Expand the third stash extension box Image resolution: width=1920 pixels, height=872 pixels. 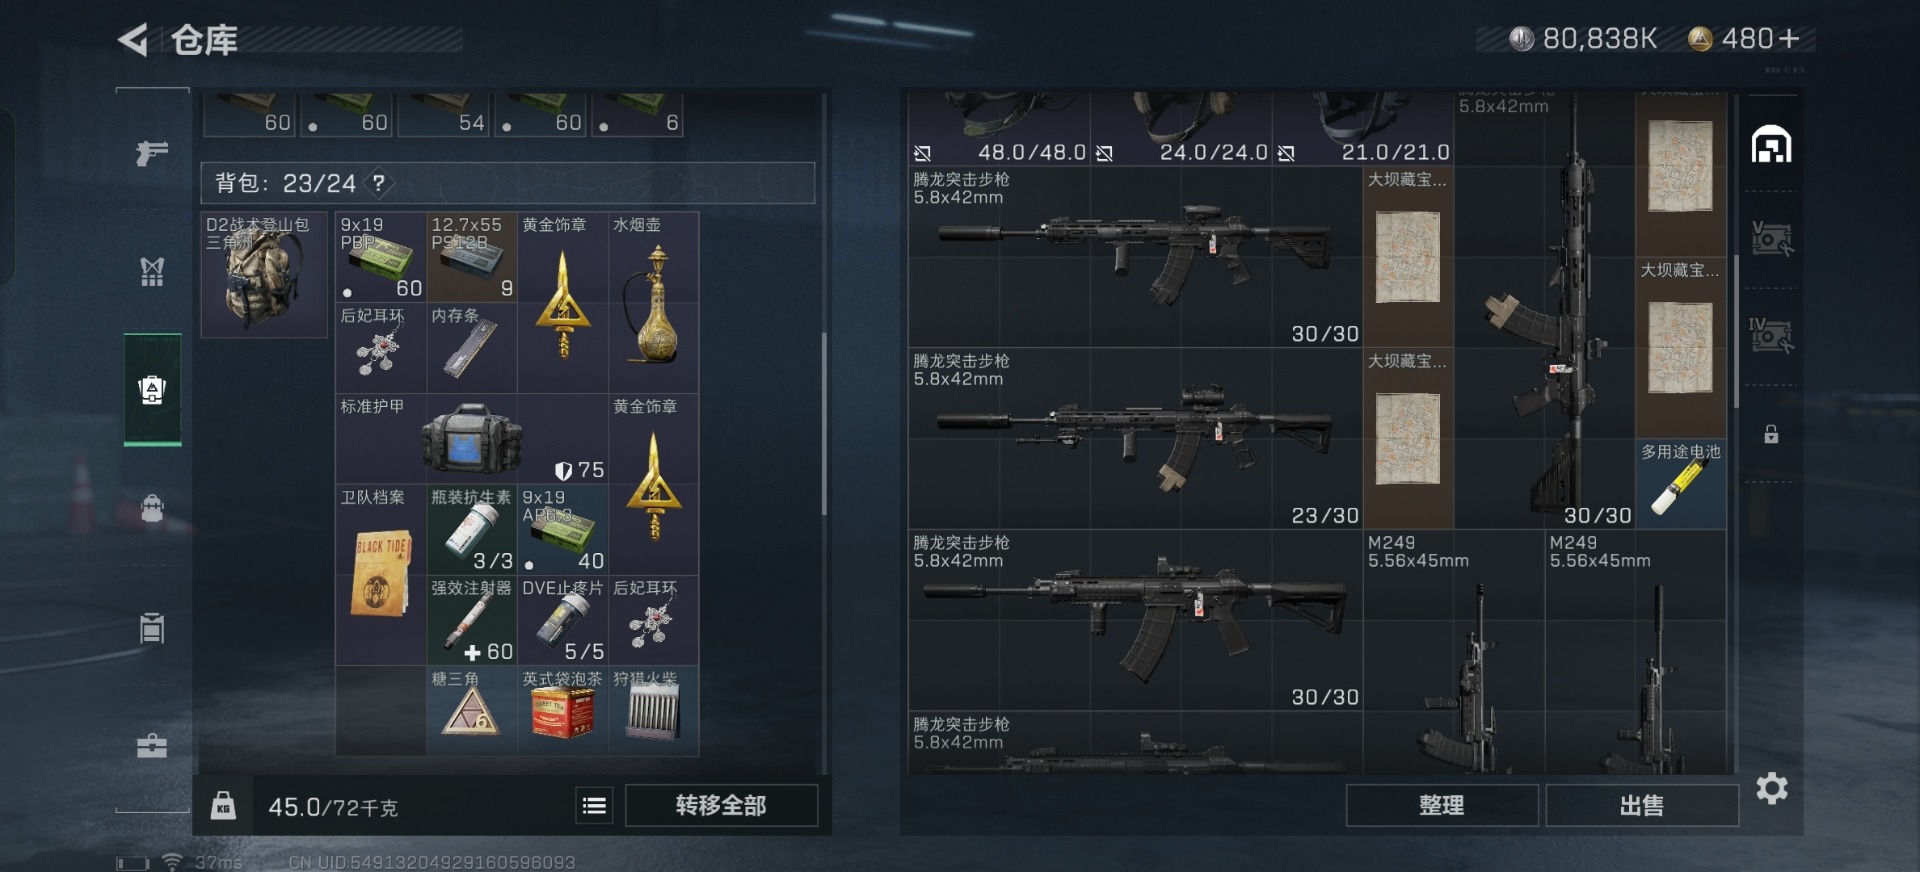click(x=1771, y=238)
